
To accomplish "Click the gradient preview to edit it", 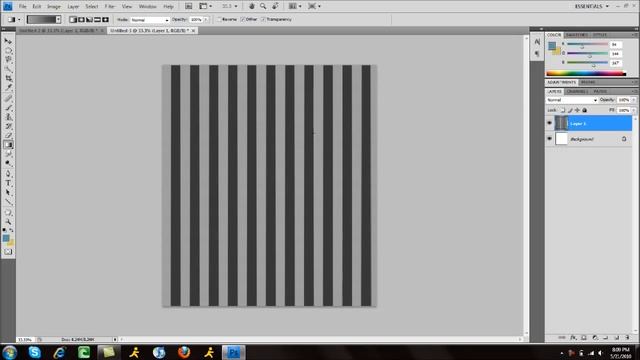I will pos(41,20).
